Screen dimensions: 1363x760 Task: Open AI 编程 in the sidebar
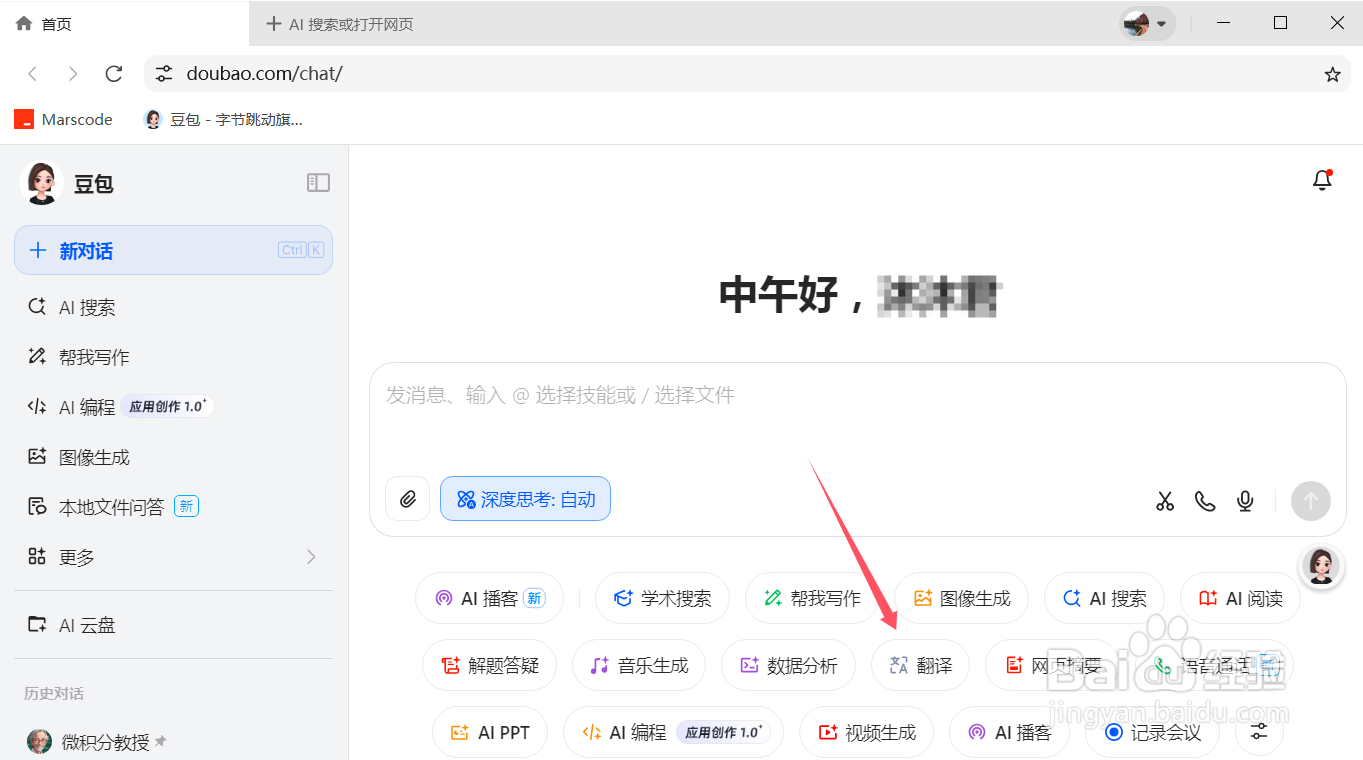173,407
